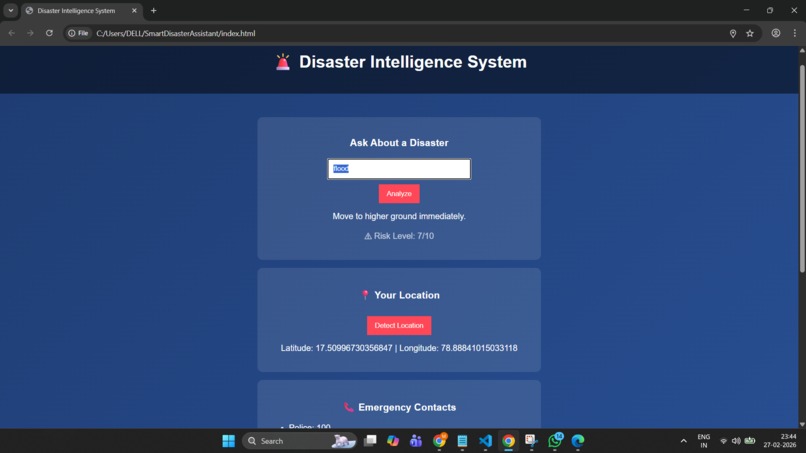Click the Emergency Contacts heading
806x453 pixels.
[399, 407]
